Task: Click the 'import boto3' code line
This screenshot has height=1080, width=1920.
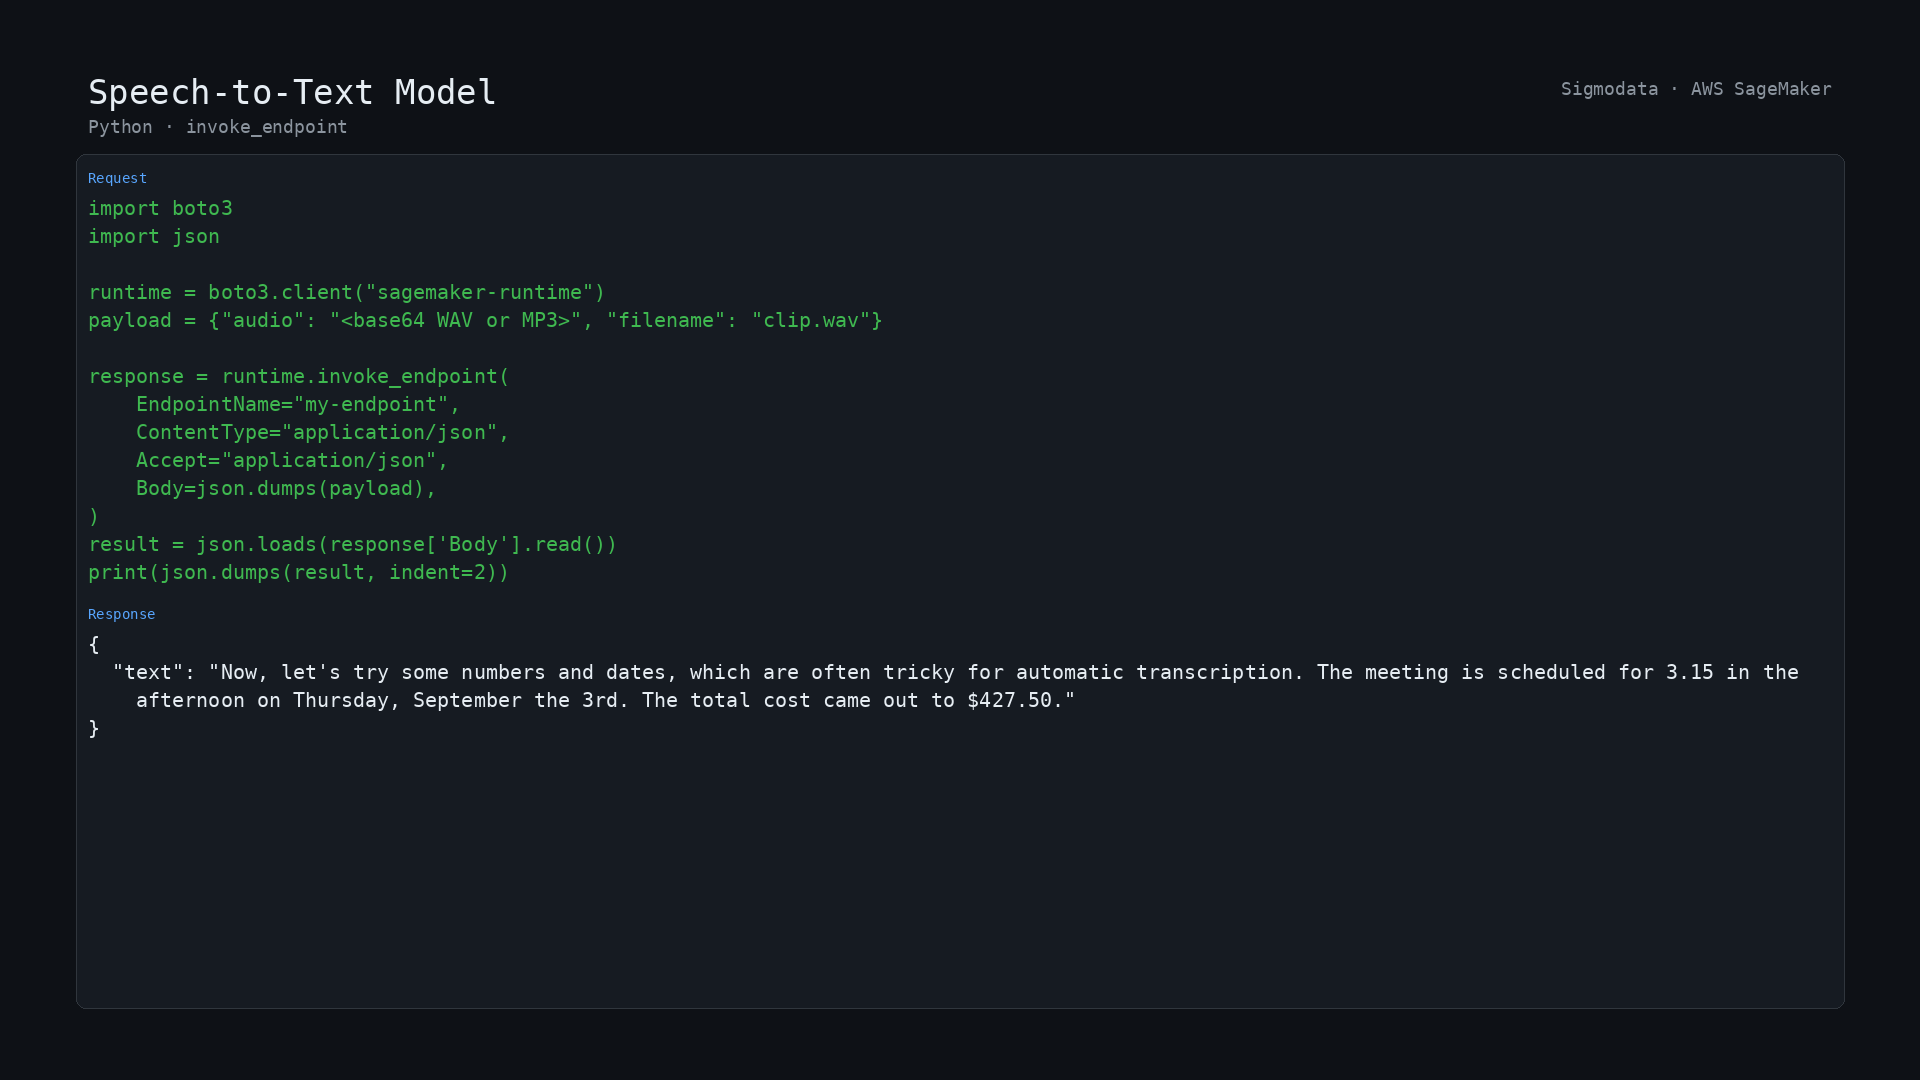Action: 160,208
